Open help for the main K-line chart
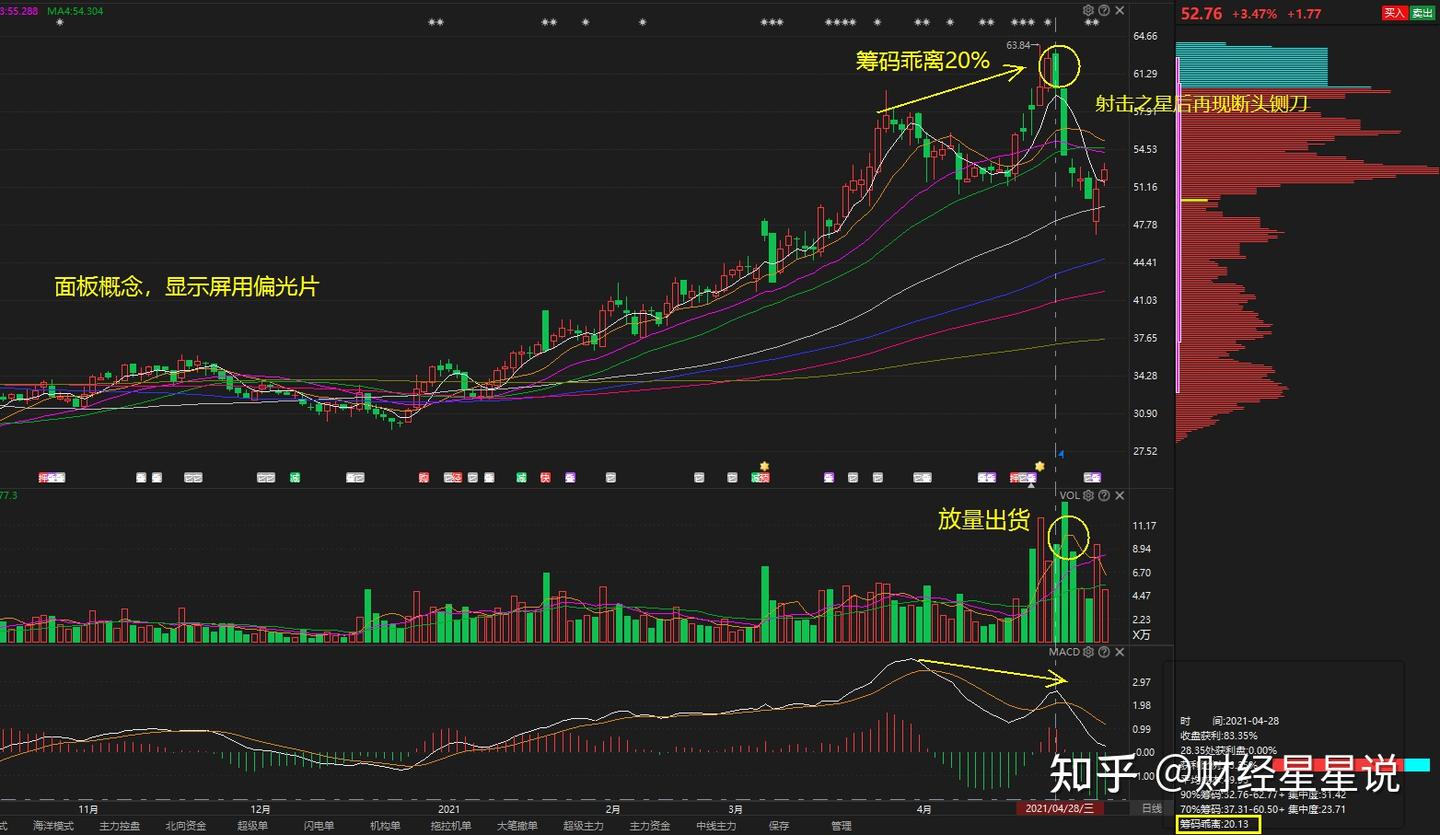The image size is (1440, 835). point(1104,11)
